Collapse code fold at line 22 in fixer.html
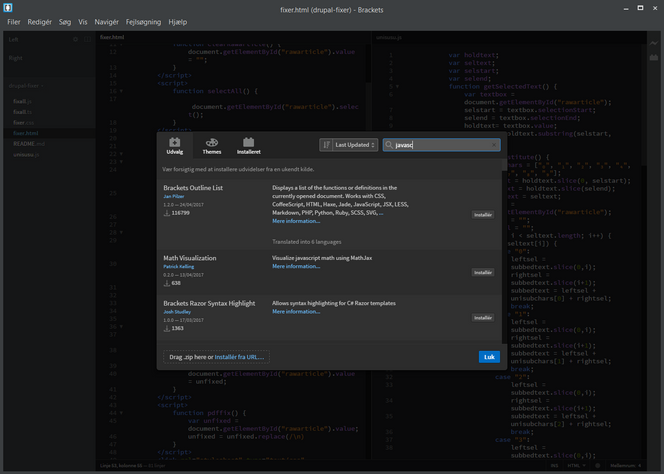 click(x=121, y=154)
